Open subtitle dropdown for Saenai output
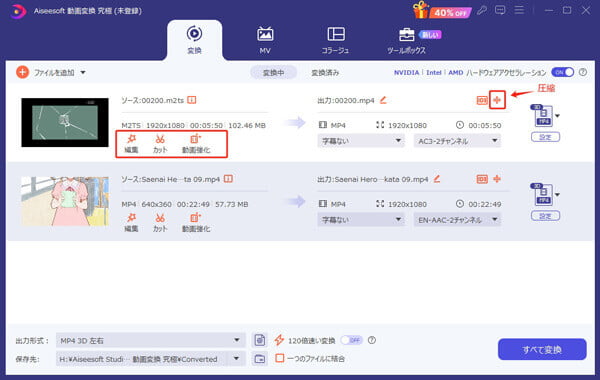This screenshot has height=380, width=600. [361, 220]
